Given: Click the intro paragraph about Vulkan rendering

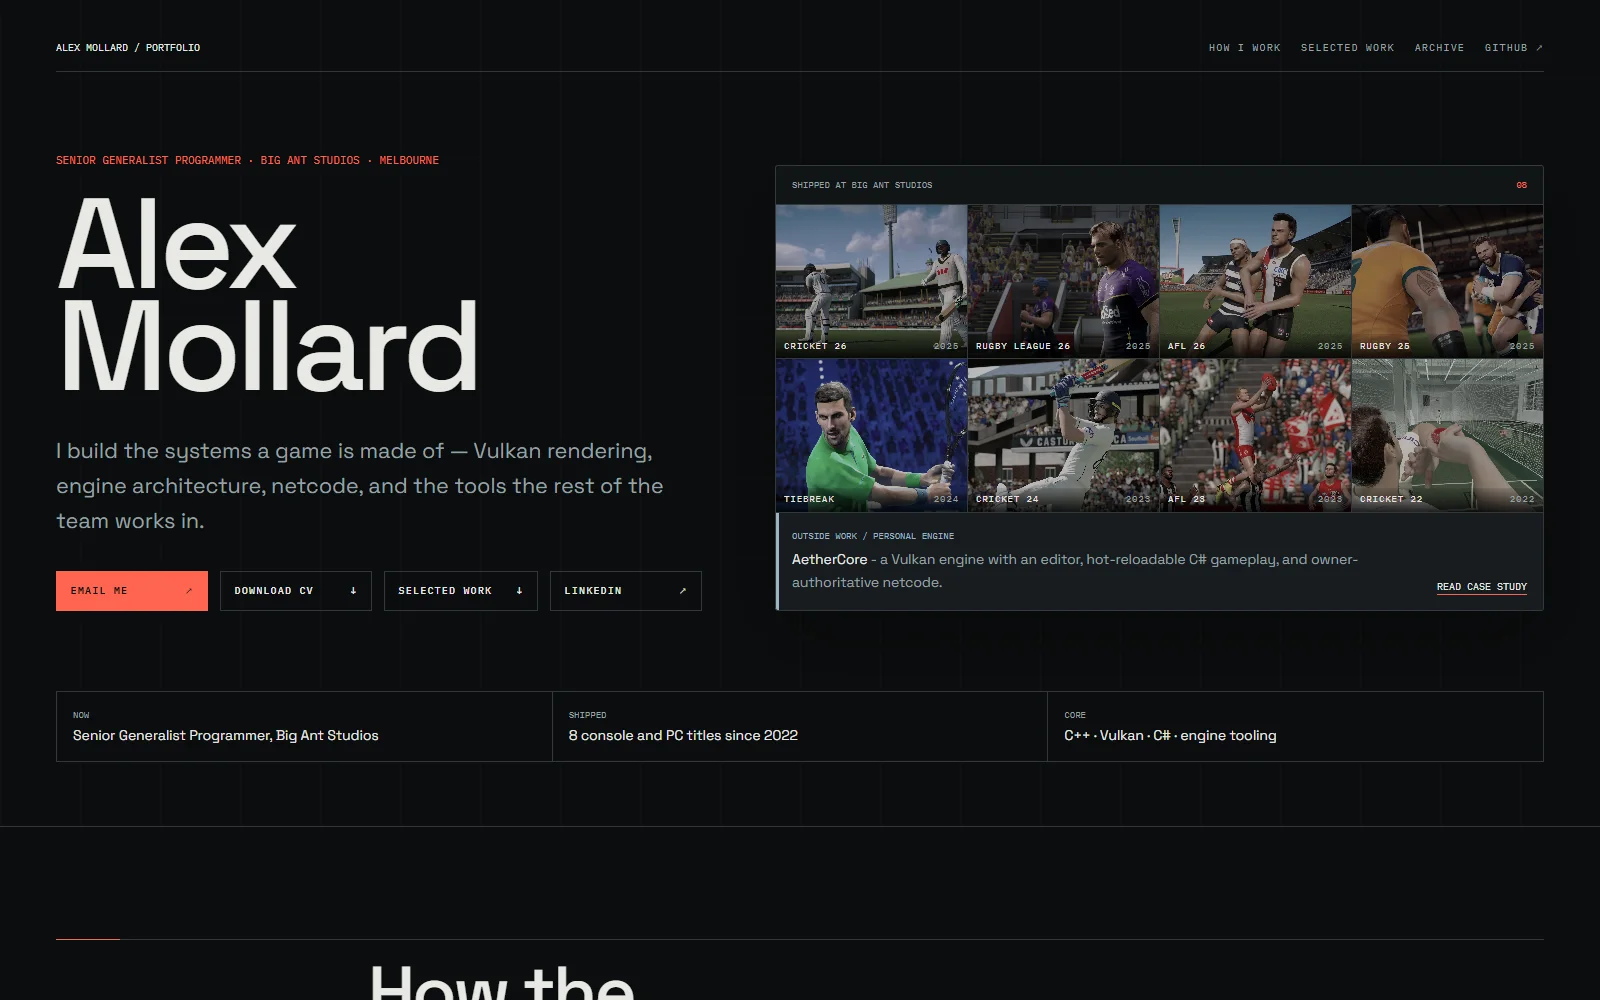Looking at the screenshot, I should 360,486.
